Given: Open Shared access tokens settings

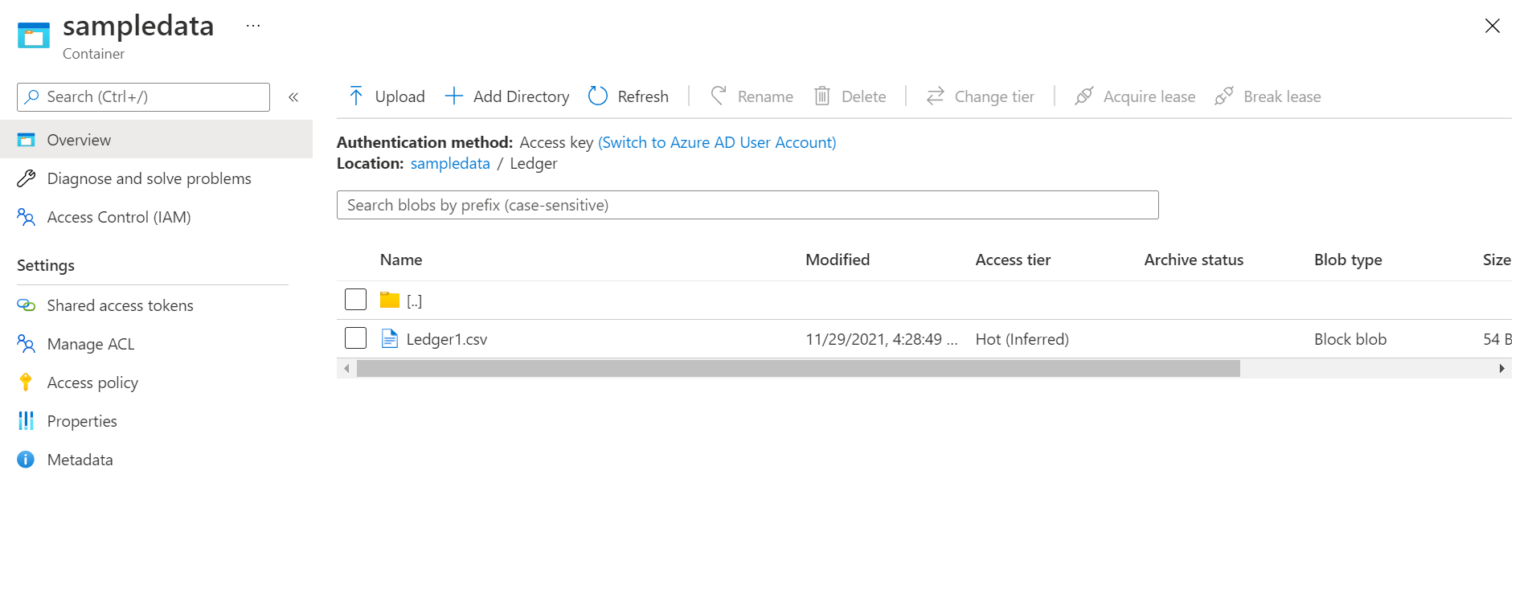Looking at the screenshot, I should click(x=120, y=305).
